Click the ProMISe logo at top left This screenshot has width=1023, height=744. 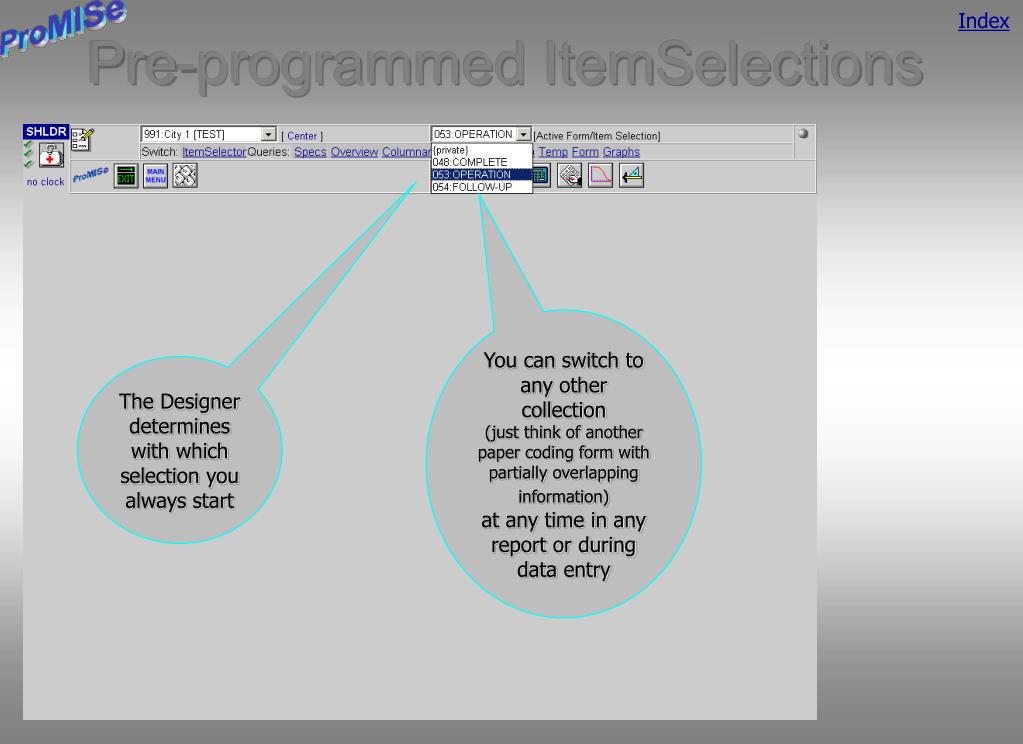coord(62,26)
